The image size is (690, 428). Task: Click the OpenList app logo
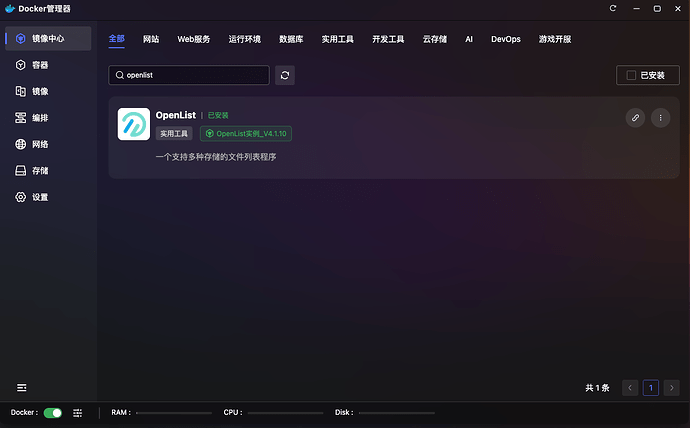(x=134, y=124)
